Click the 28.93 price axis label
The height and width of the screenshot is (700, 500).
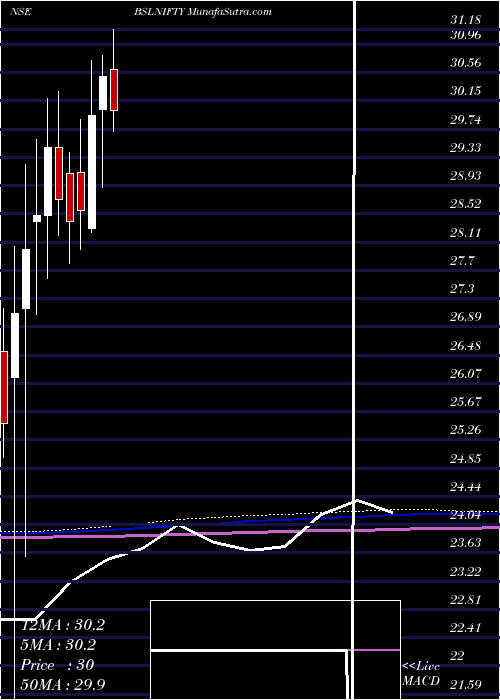[466, 175]
